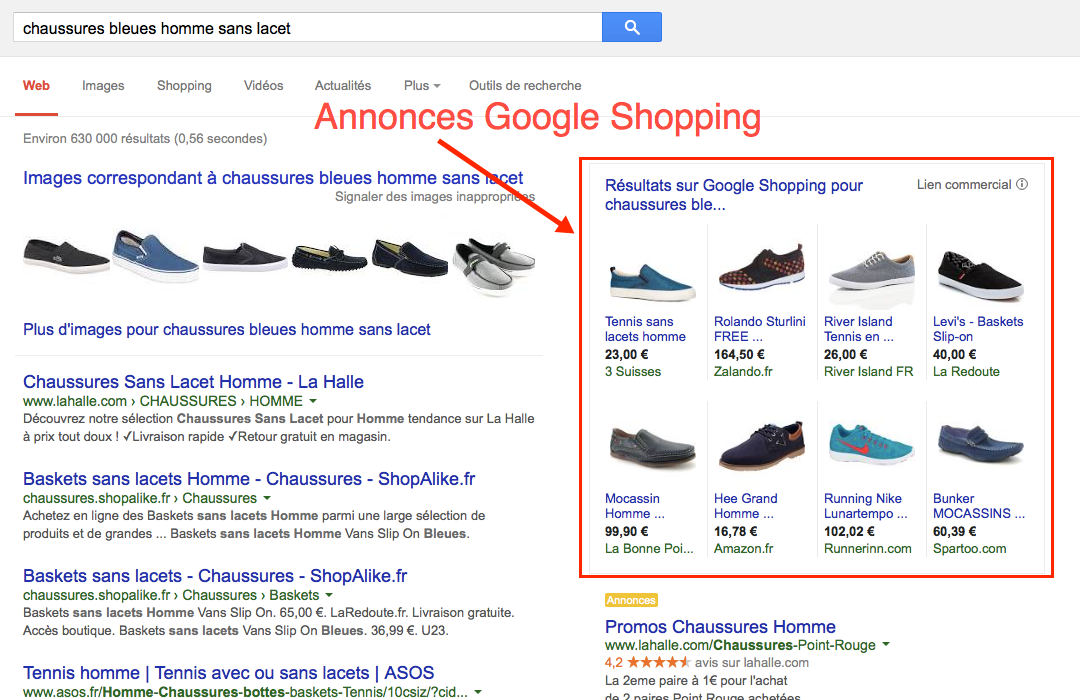Click the Environ 630 000 résultats text

(145, 138)
